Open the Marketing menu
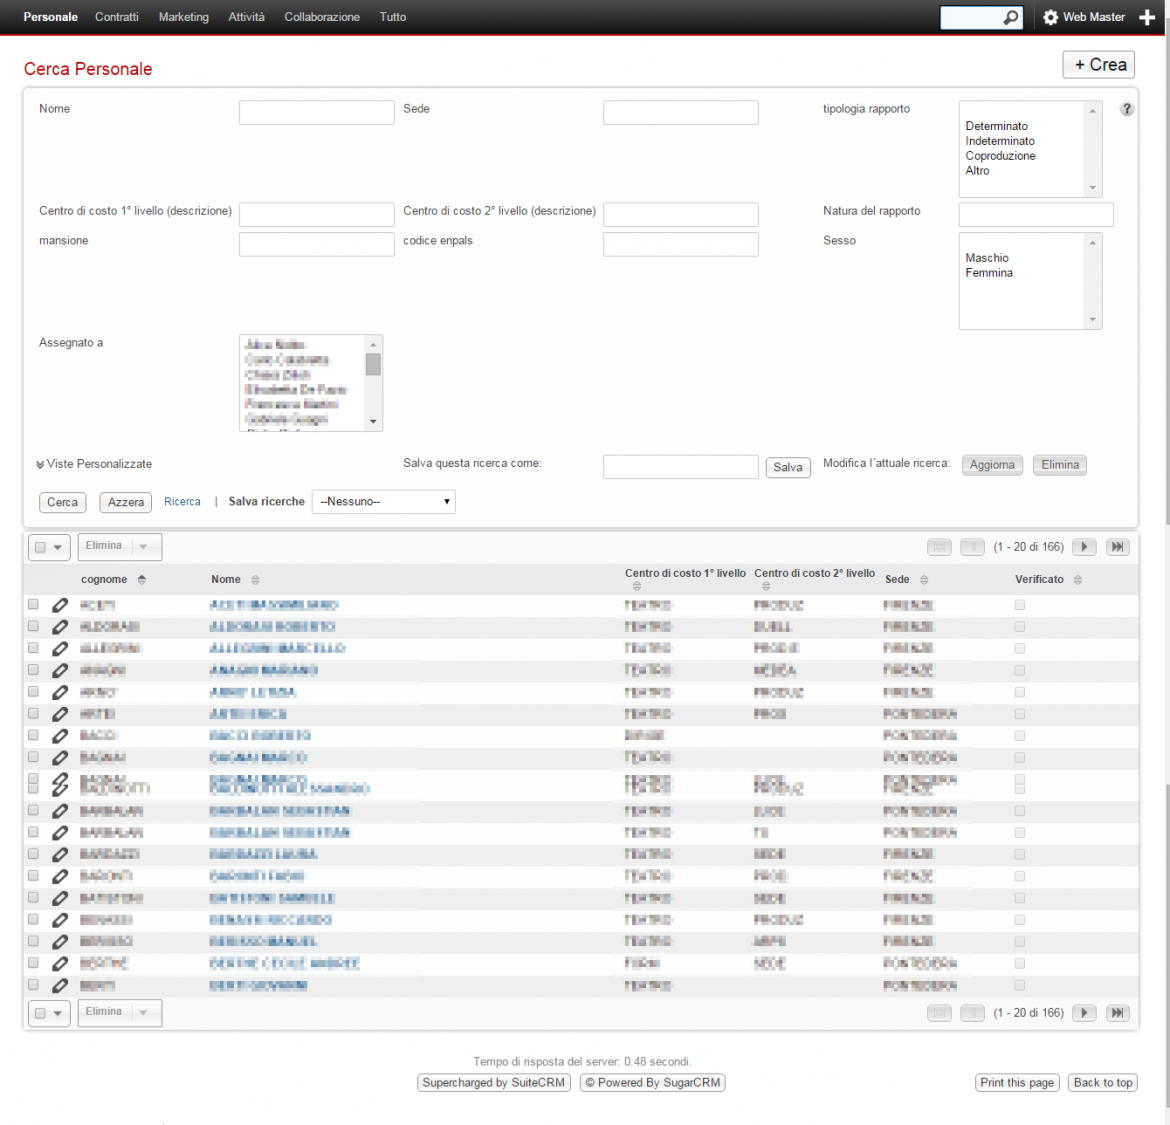1170x1125 pixels. [x=184, y=17]
